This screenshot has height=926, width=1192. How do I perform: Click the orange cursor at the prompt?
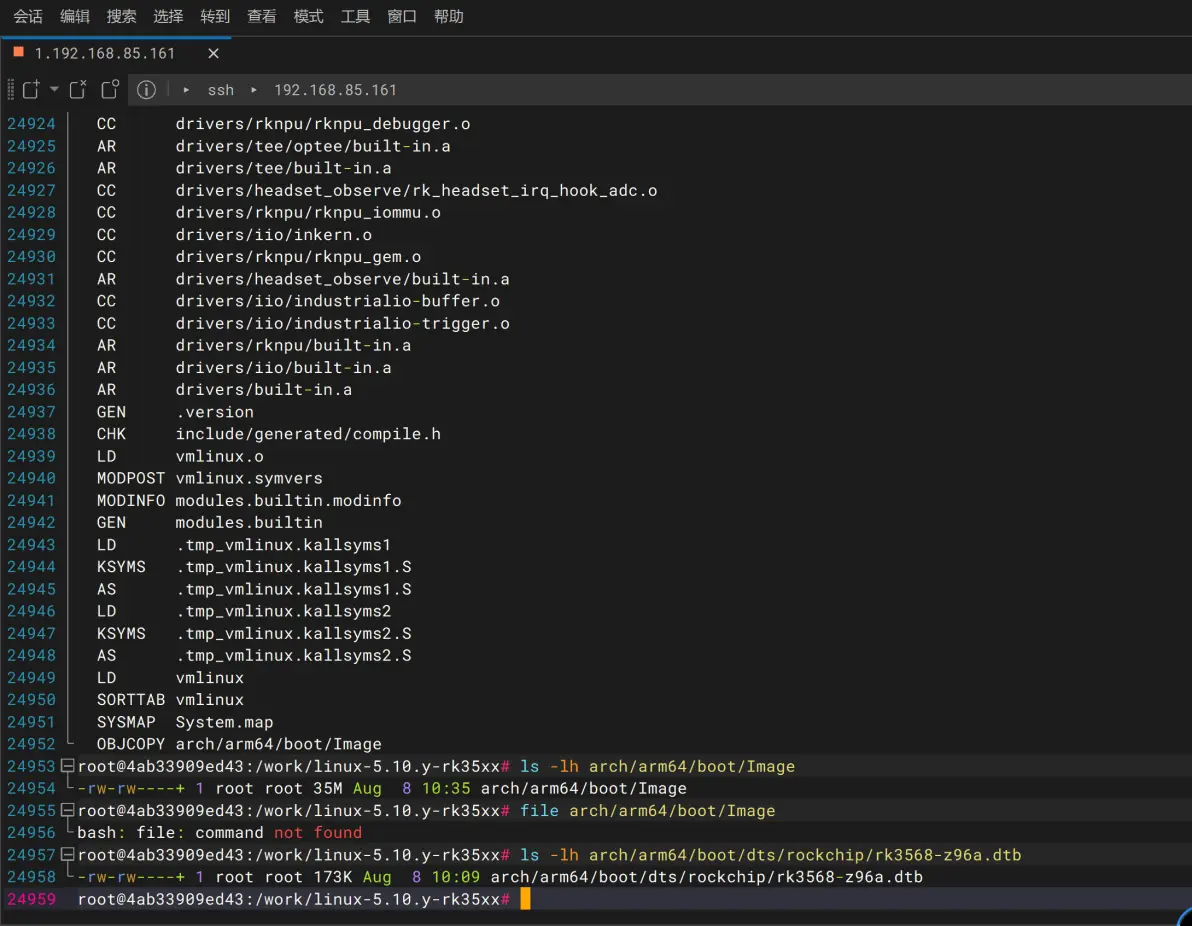coord(525,899)
